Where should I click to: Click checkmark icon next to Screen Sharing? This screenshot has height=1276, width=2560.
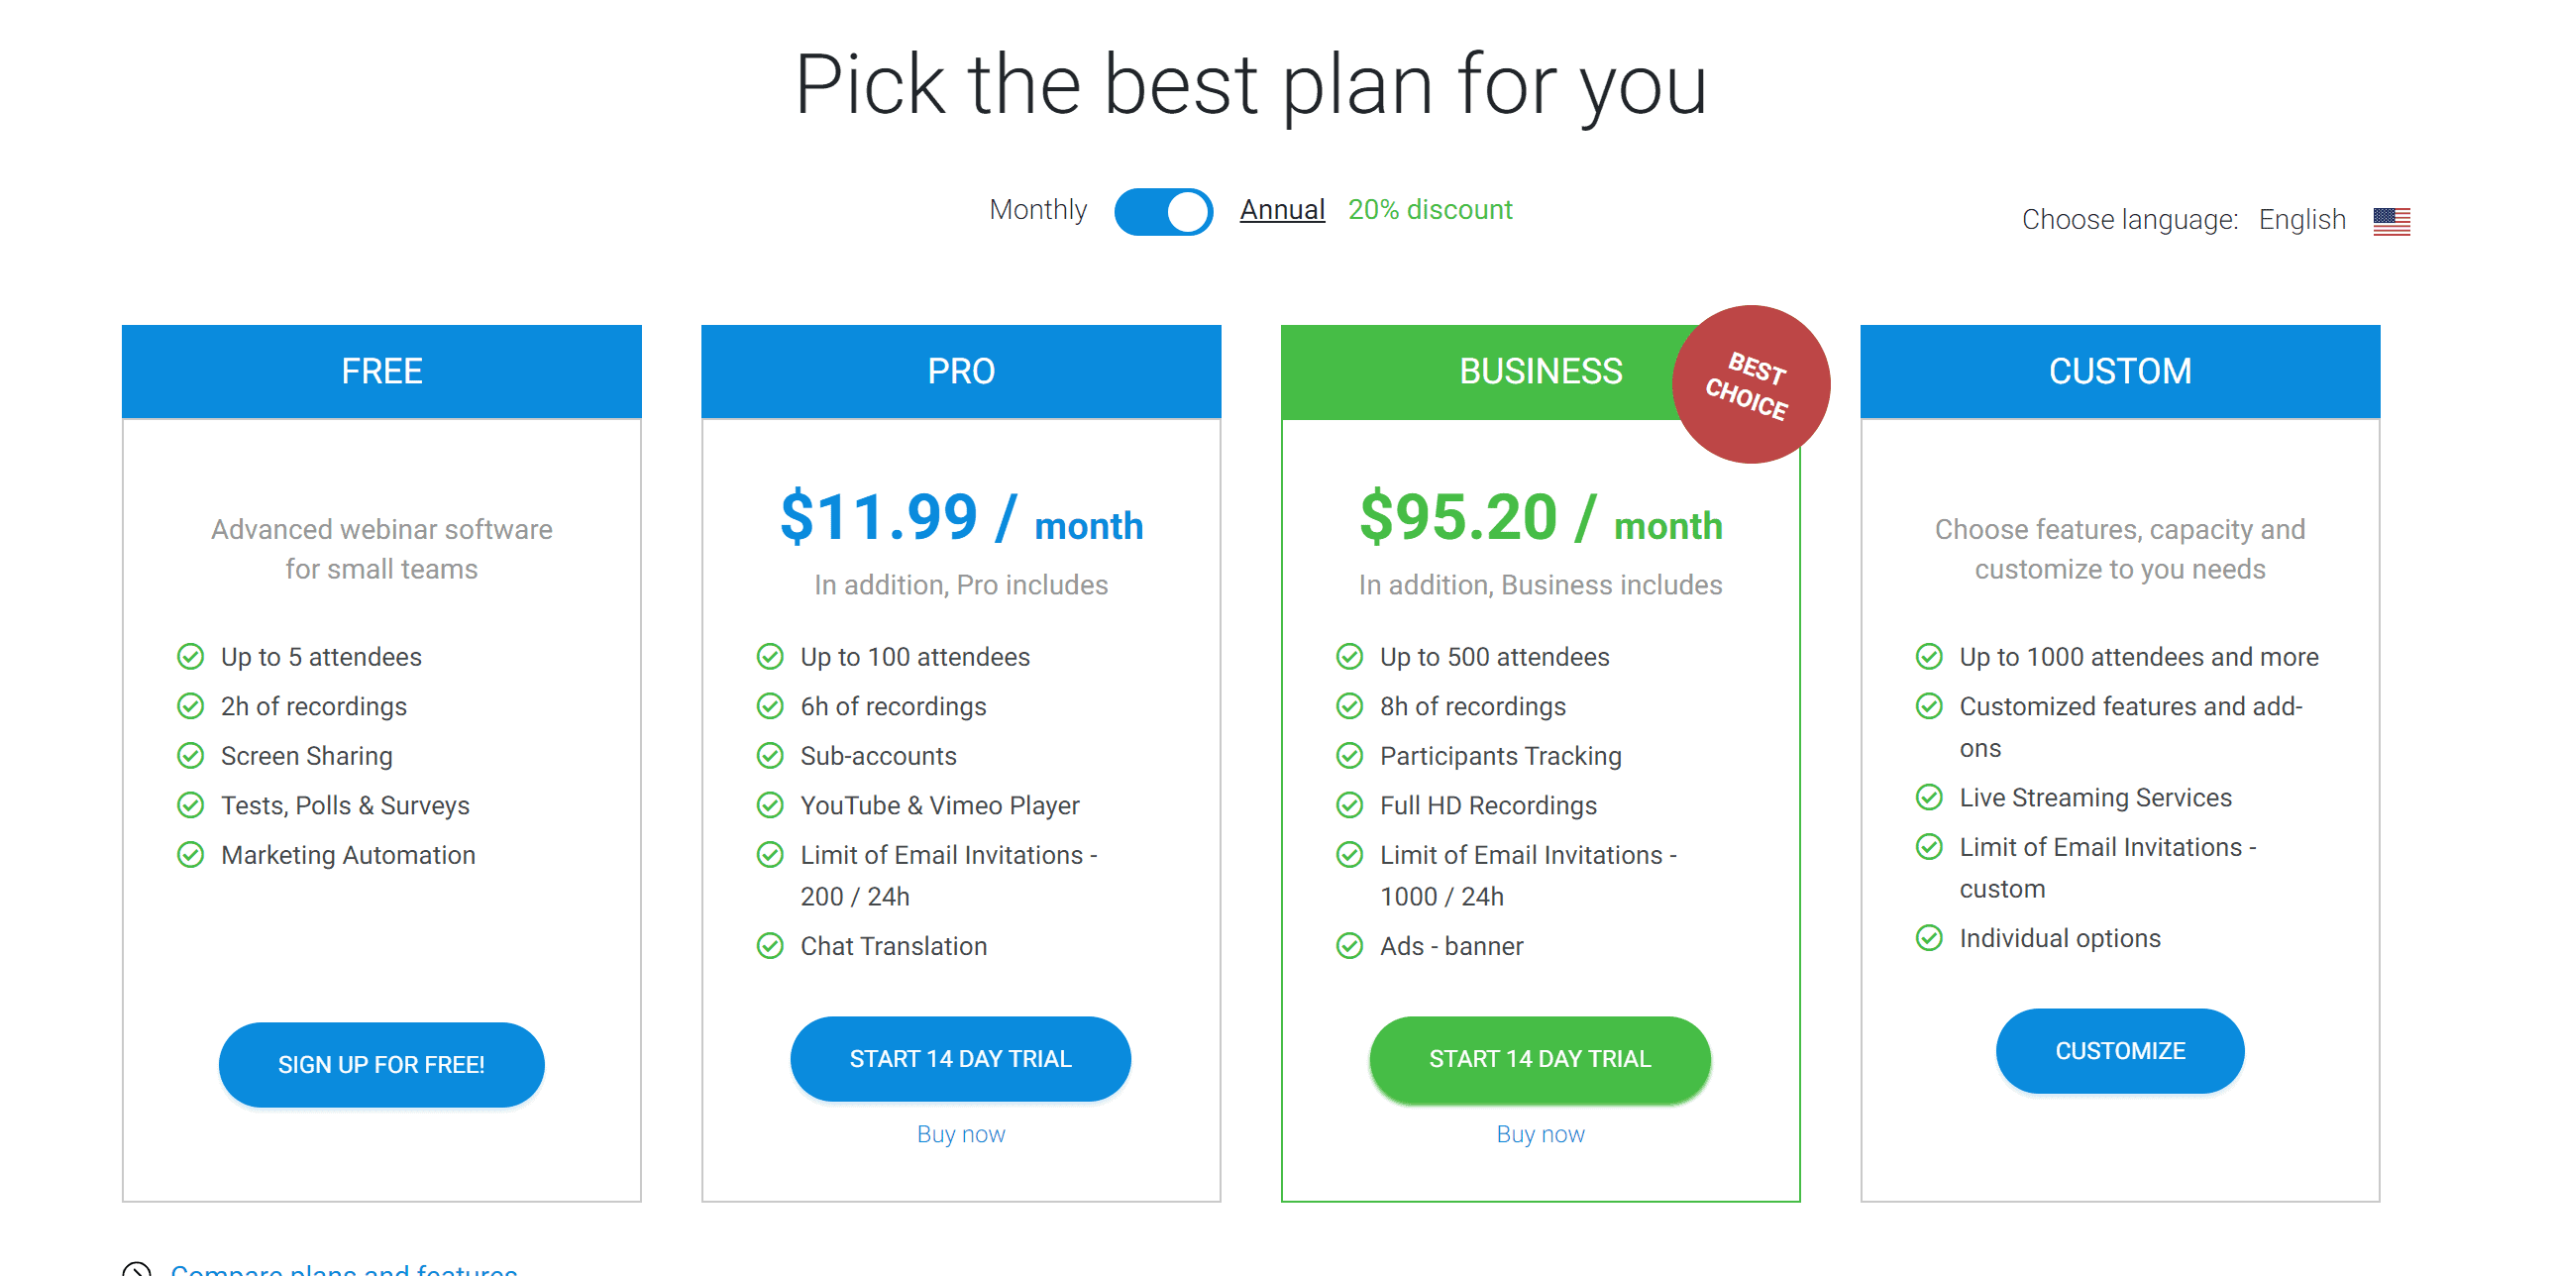[x=190, y=756]
